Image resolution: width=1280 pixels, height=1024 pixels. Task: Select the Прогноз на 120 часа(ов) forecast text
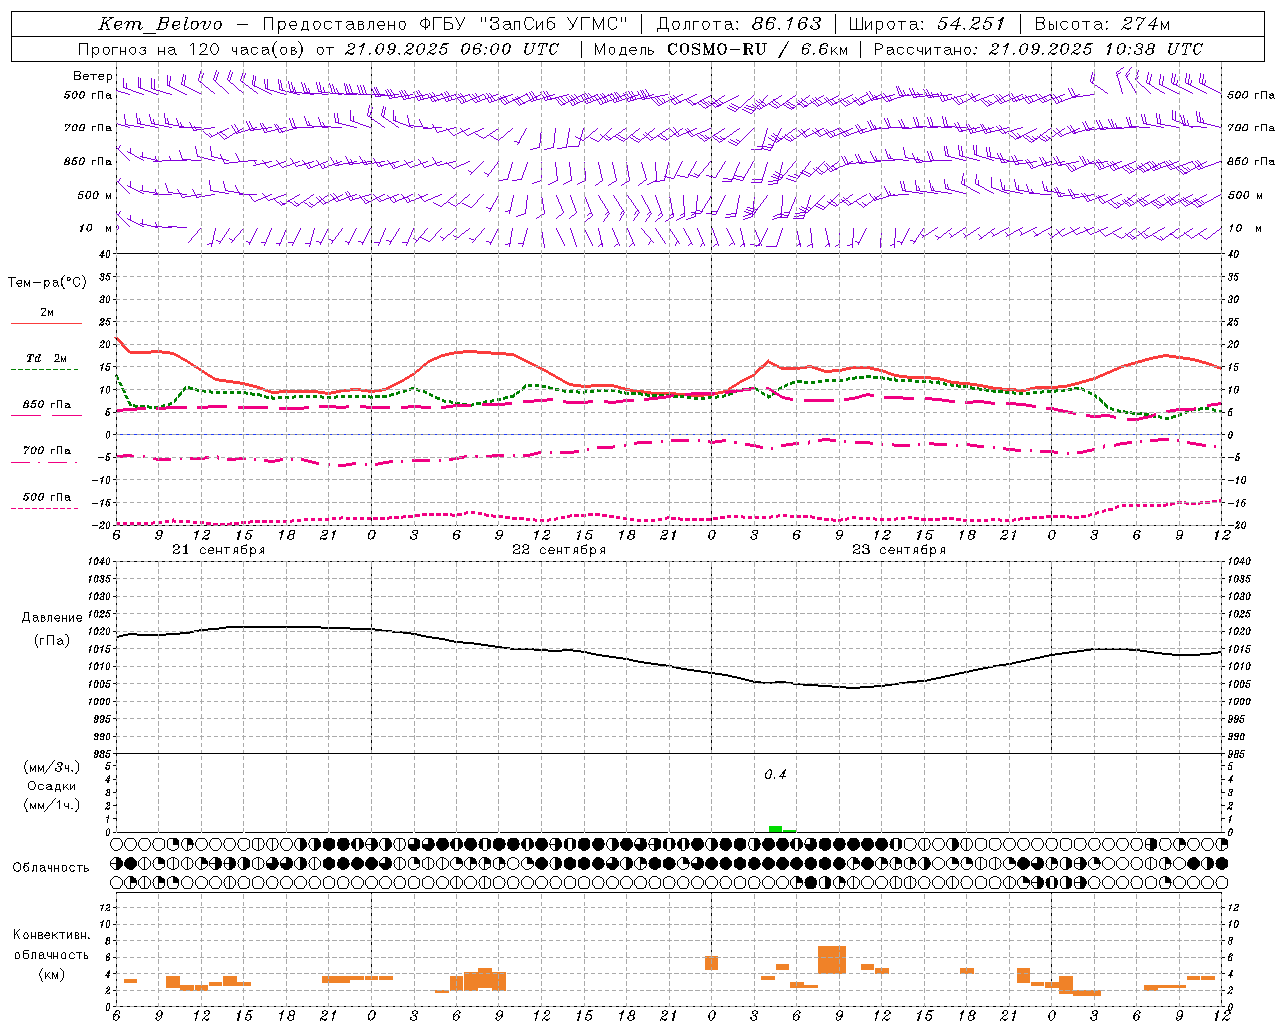(x=193, y=49)
